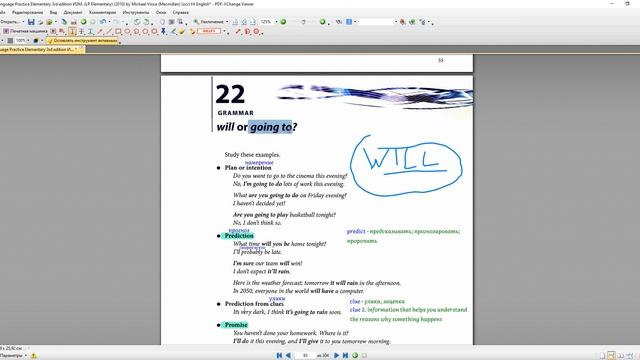The width and height of the screenshot is (640, 360).
Task: Select the Sticky Note pin tool
Action: [163, 31]
